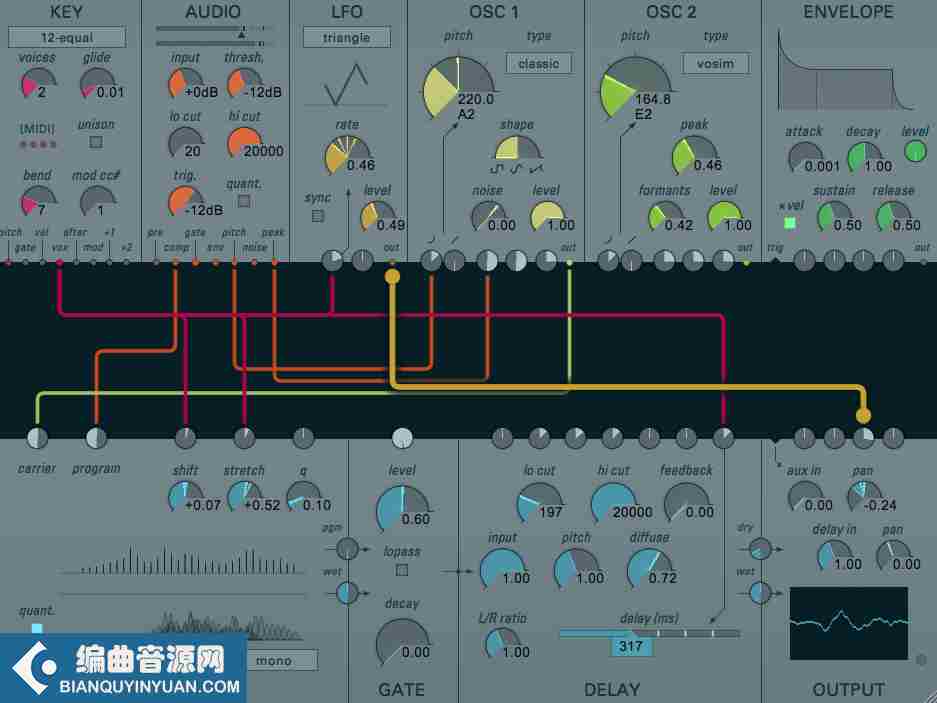Screen dimensions: 937x703
Task: Click the envelope release knob
Action: click(893, 216)
